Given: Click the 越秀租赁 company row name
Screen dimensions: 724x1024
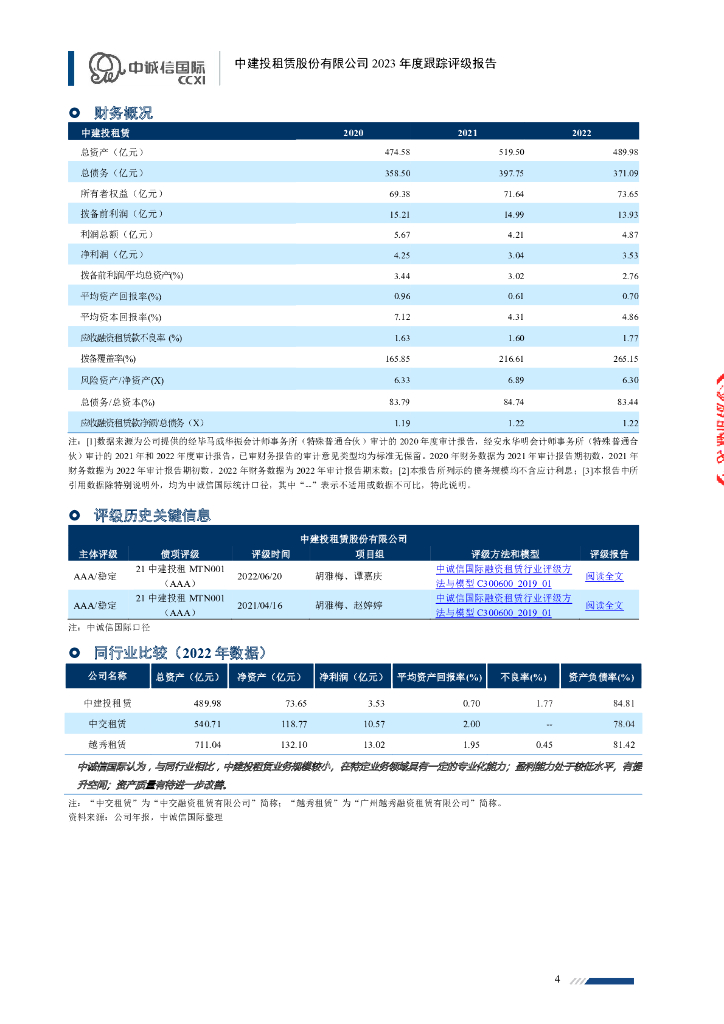Looking at the screenshot, I should 108,744.
